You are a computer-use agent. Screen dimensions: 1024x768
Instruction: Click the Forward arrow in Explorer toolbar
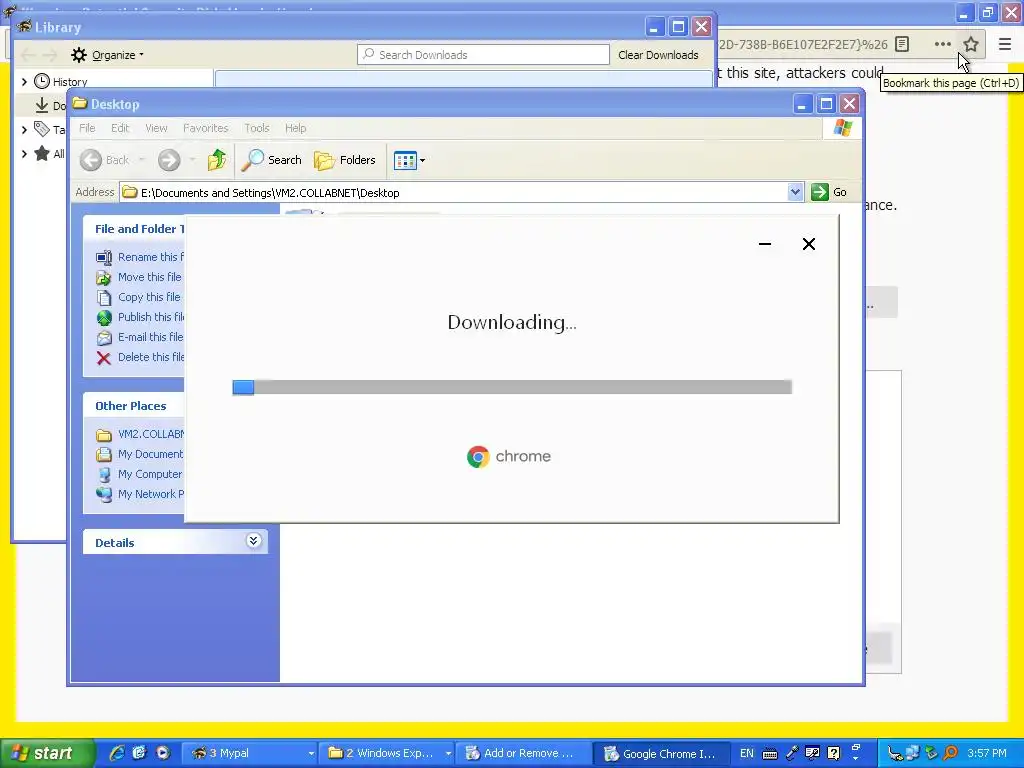tap(169, 160)
